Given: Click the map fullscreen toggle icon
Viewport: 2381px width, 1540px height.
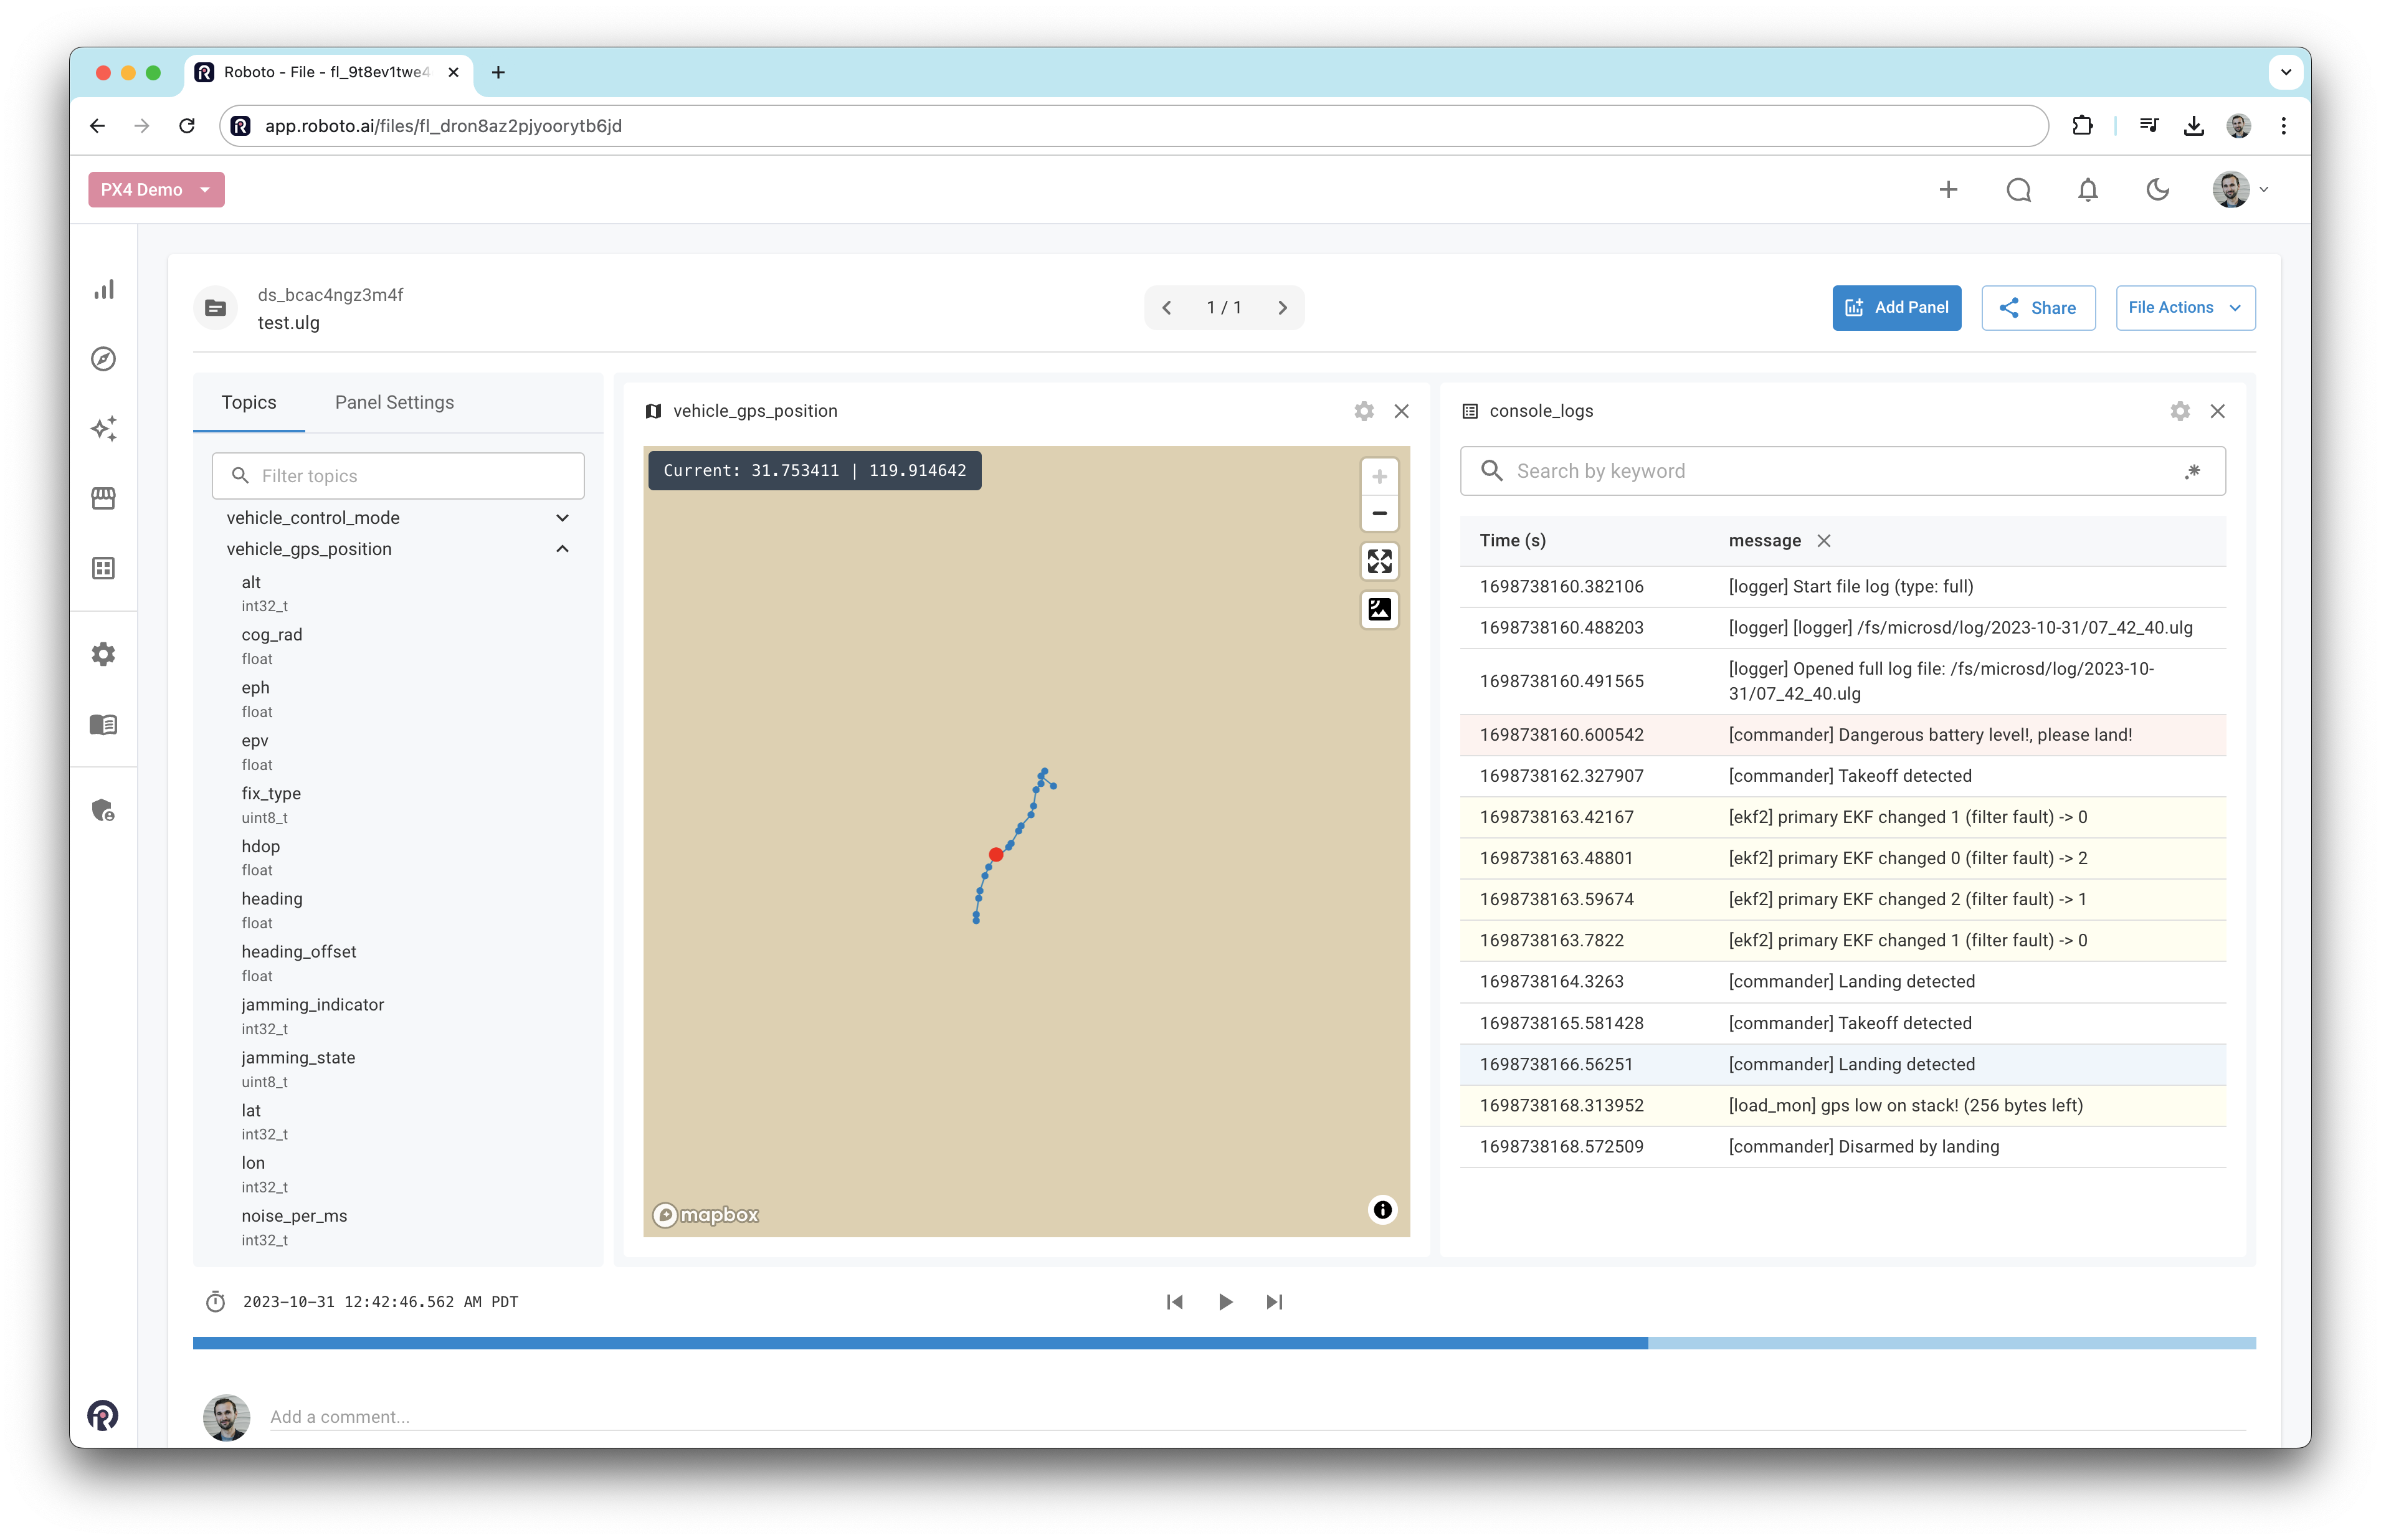Looking at the screenshot, I should coord(1379,562).
